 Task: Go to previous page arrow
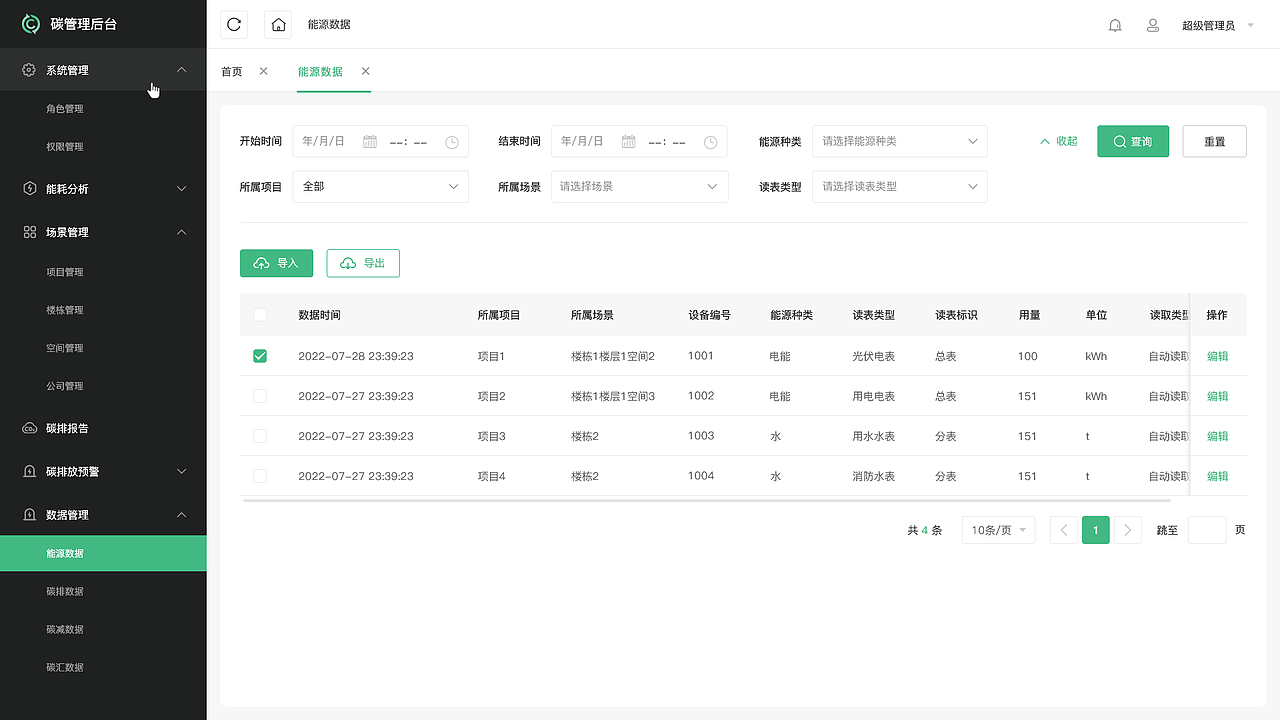1064,530
